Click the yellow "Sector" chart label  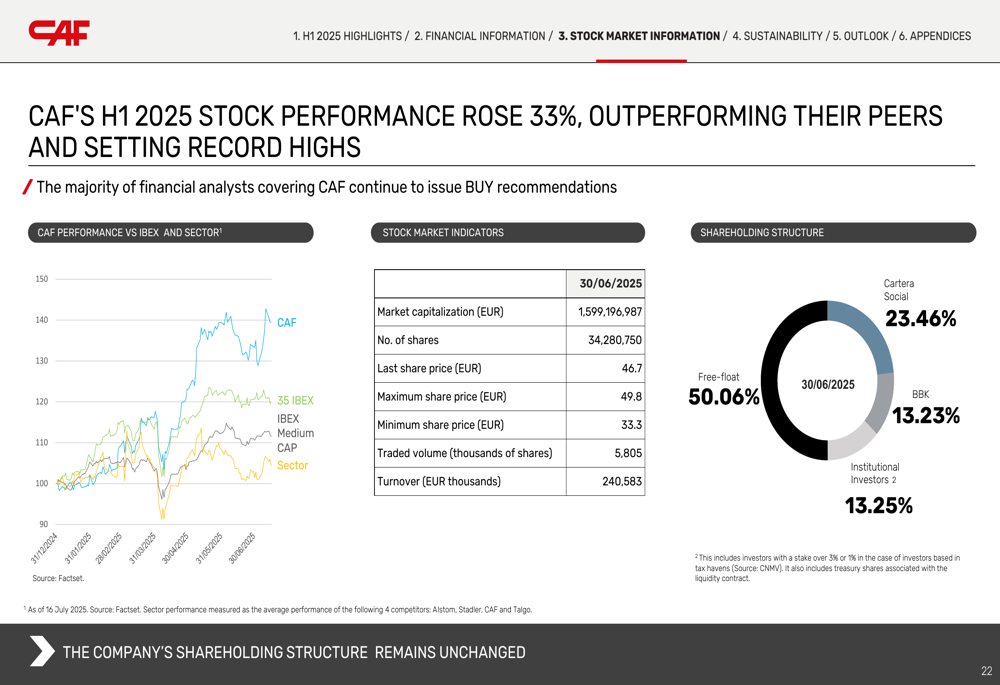(x=292, y=466)
